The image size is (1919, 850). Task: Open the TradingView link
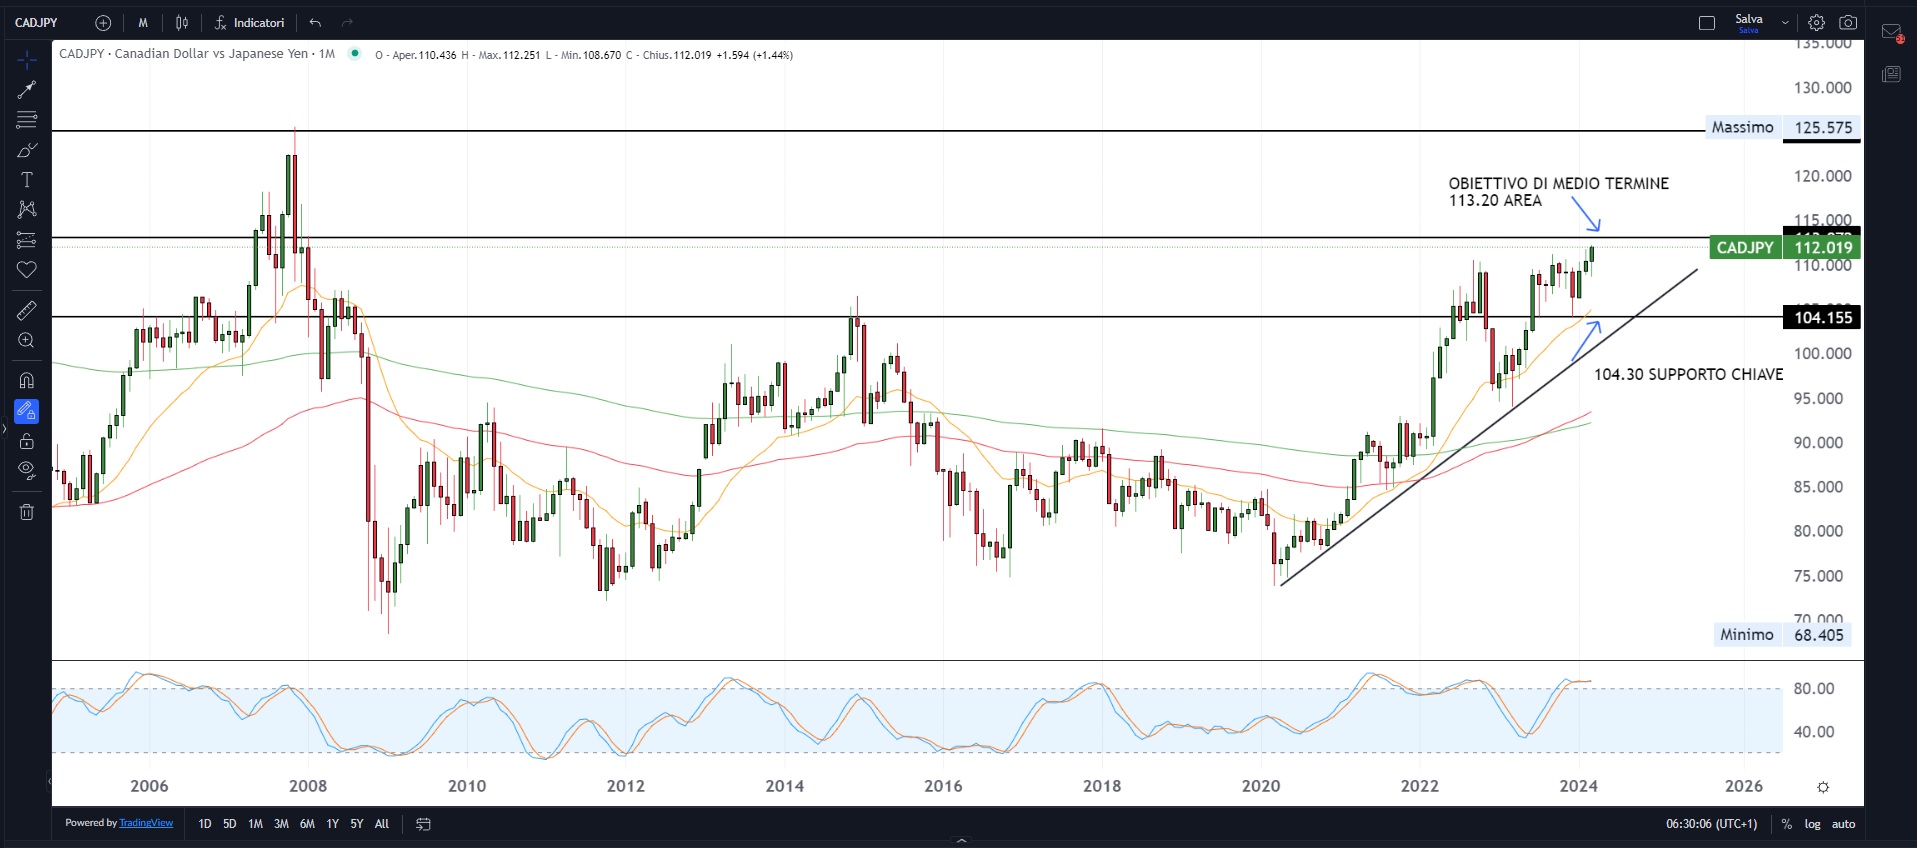point(146,823)
